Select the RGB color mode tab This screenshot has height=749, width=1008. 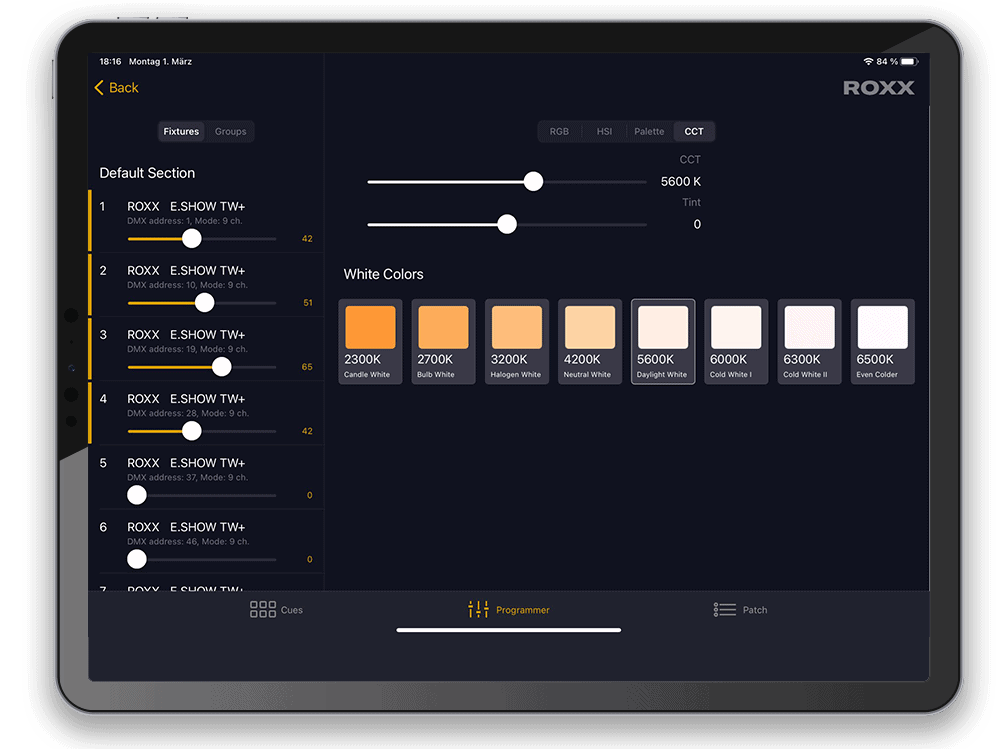point(559,131)
